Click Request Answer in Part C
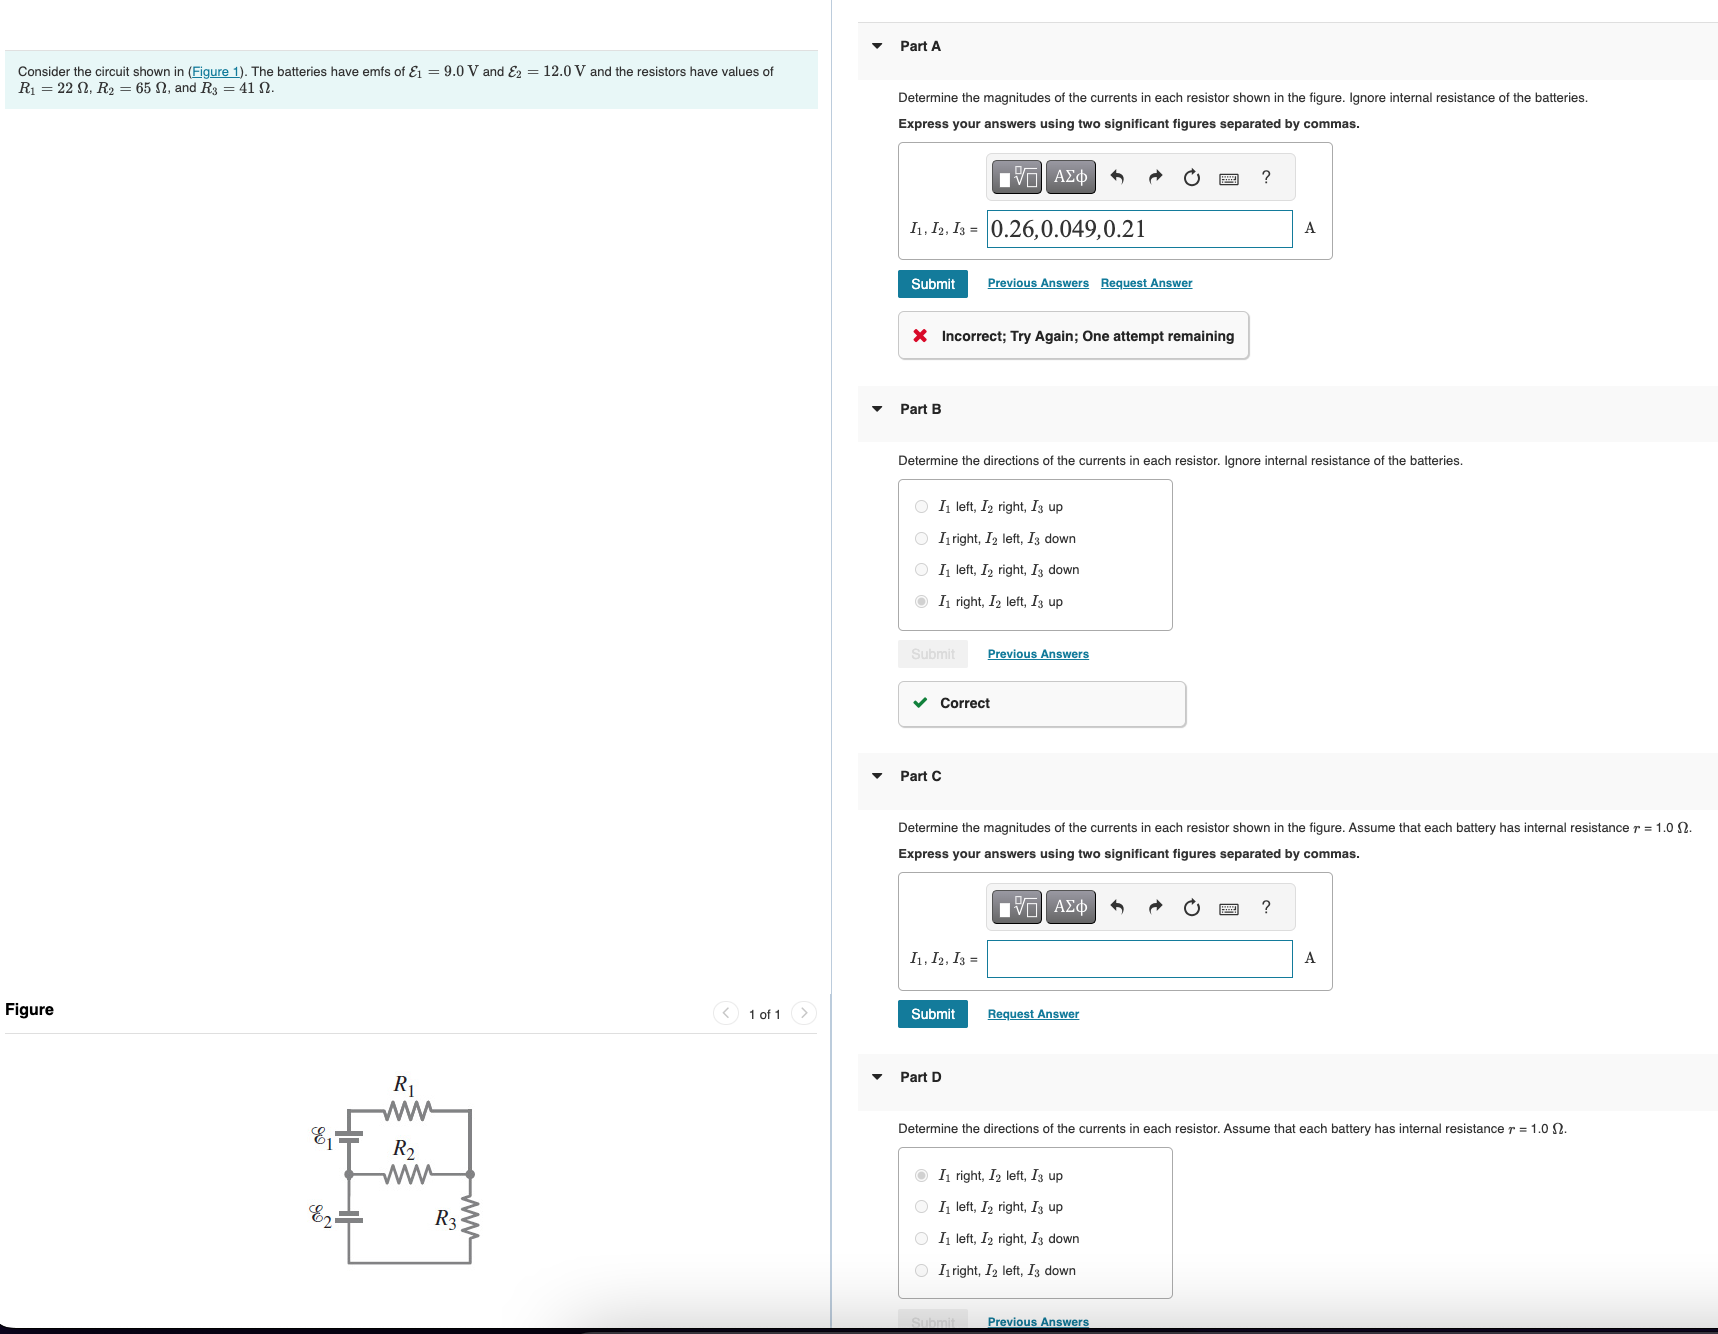 click(x=1032, y=1013)
